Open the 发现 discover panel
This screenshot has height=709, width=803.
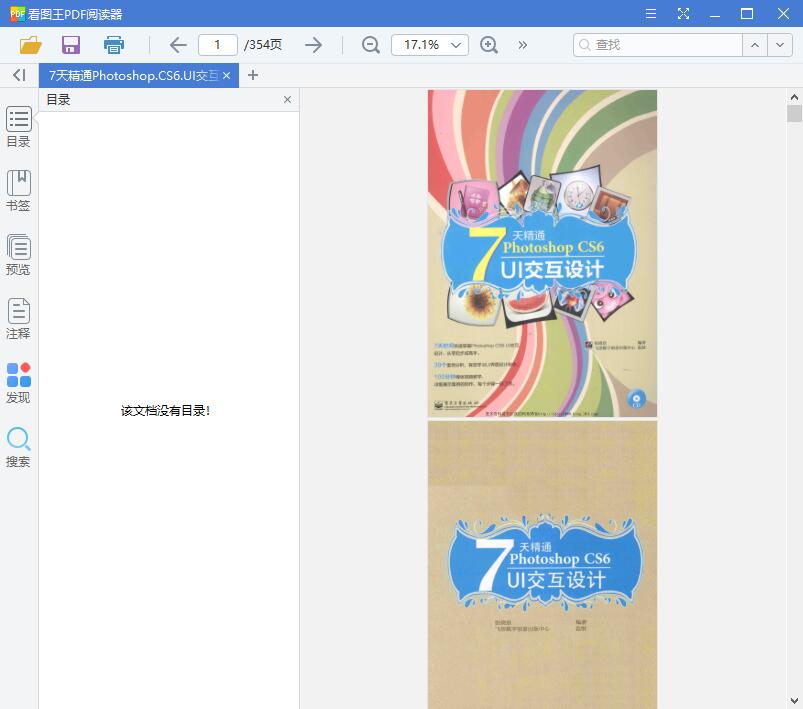18,383
